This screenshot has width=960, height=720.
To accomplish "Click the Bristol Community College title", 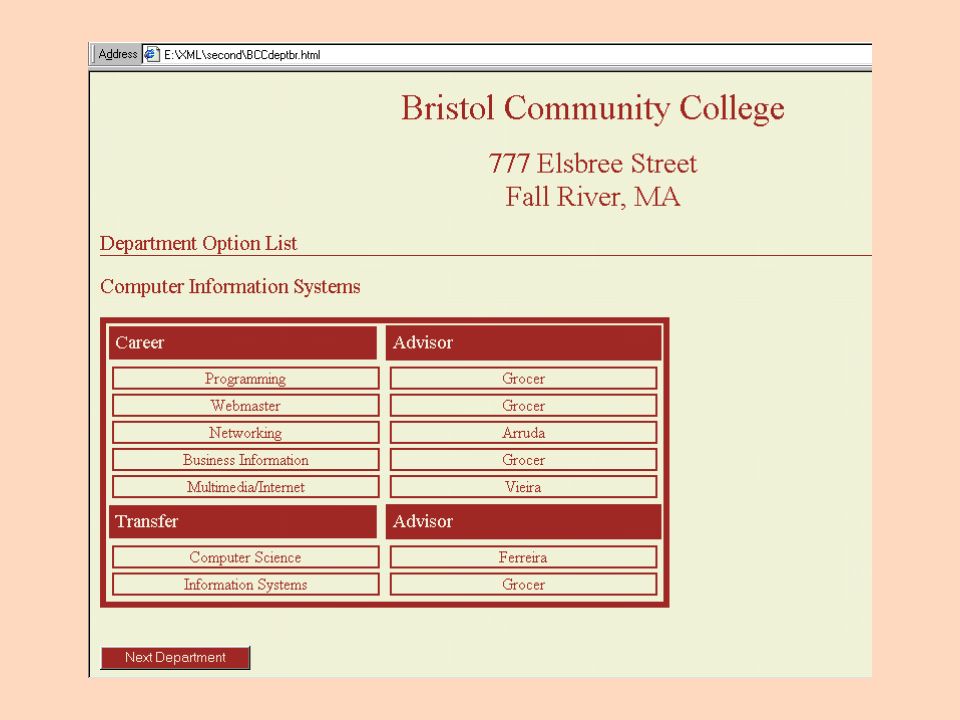I will (593, 108).
